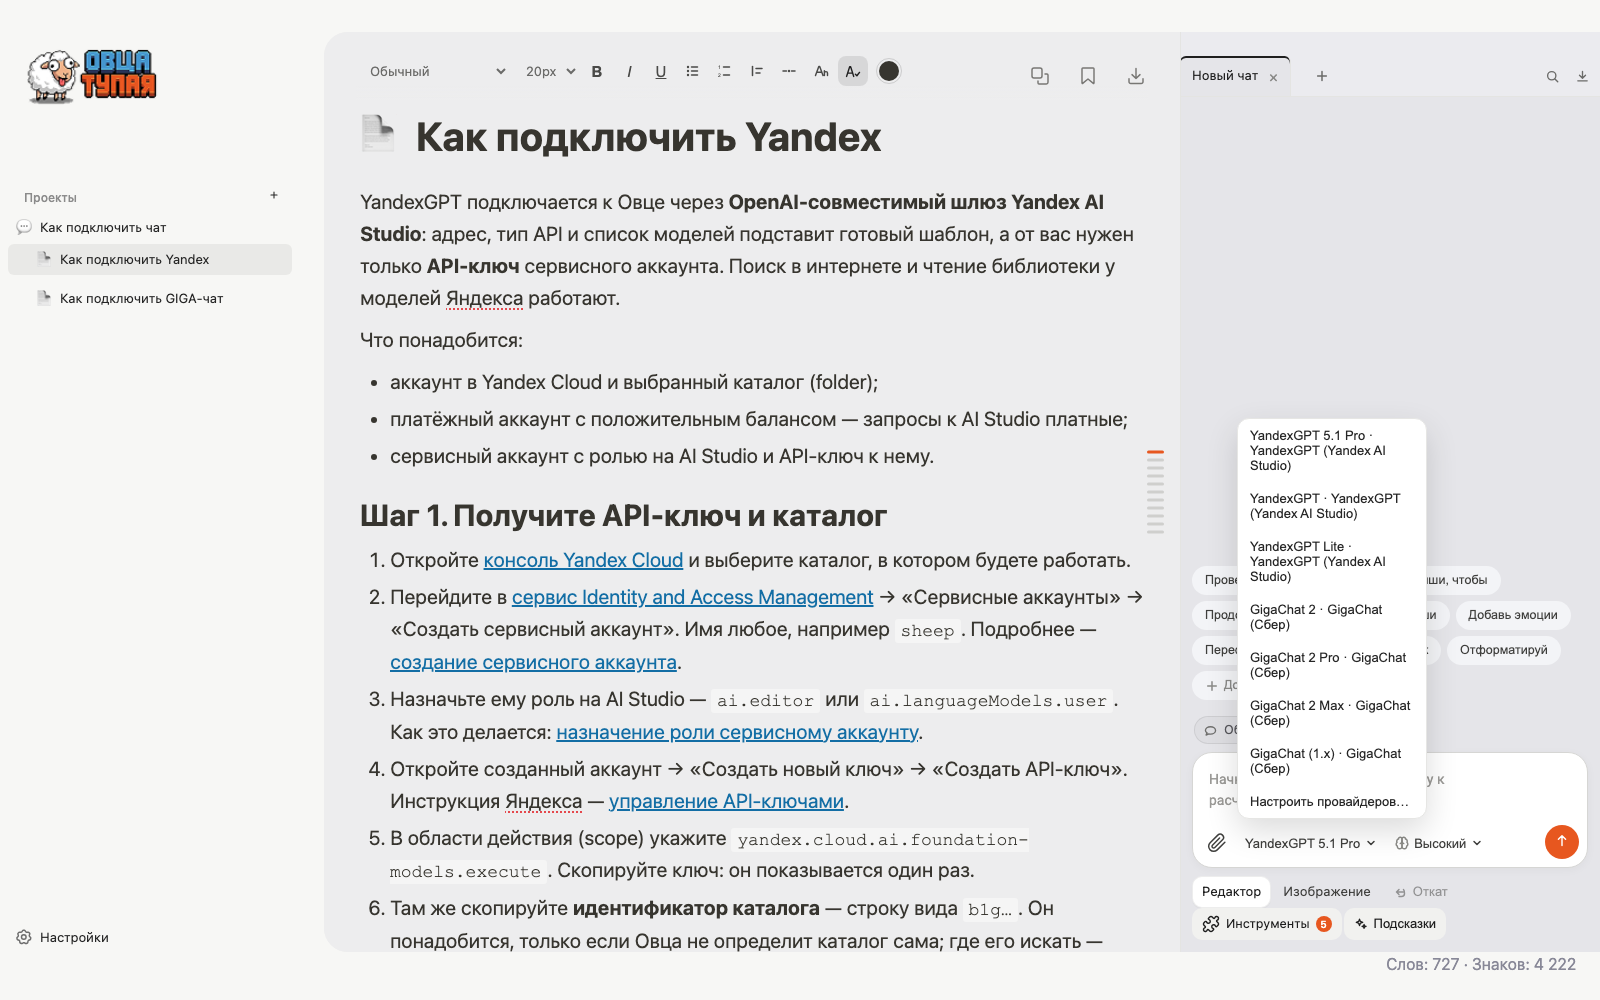Apply underline formatting
1600x1000 pixels.
pos(661,72)
